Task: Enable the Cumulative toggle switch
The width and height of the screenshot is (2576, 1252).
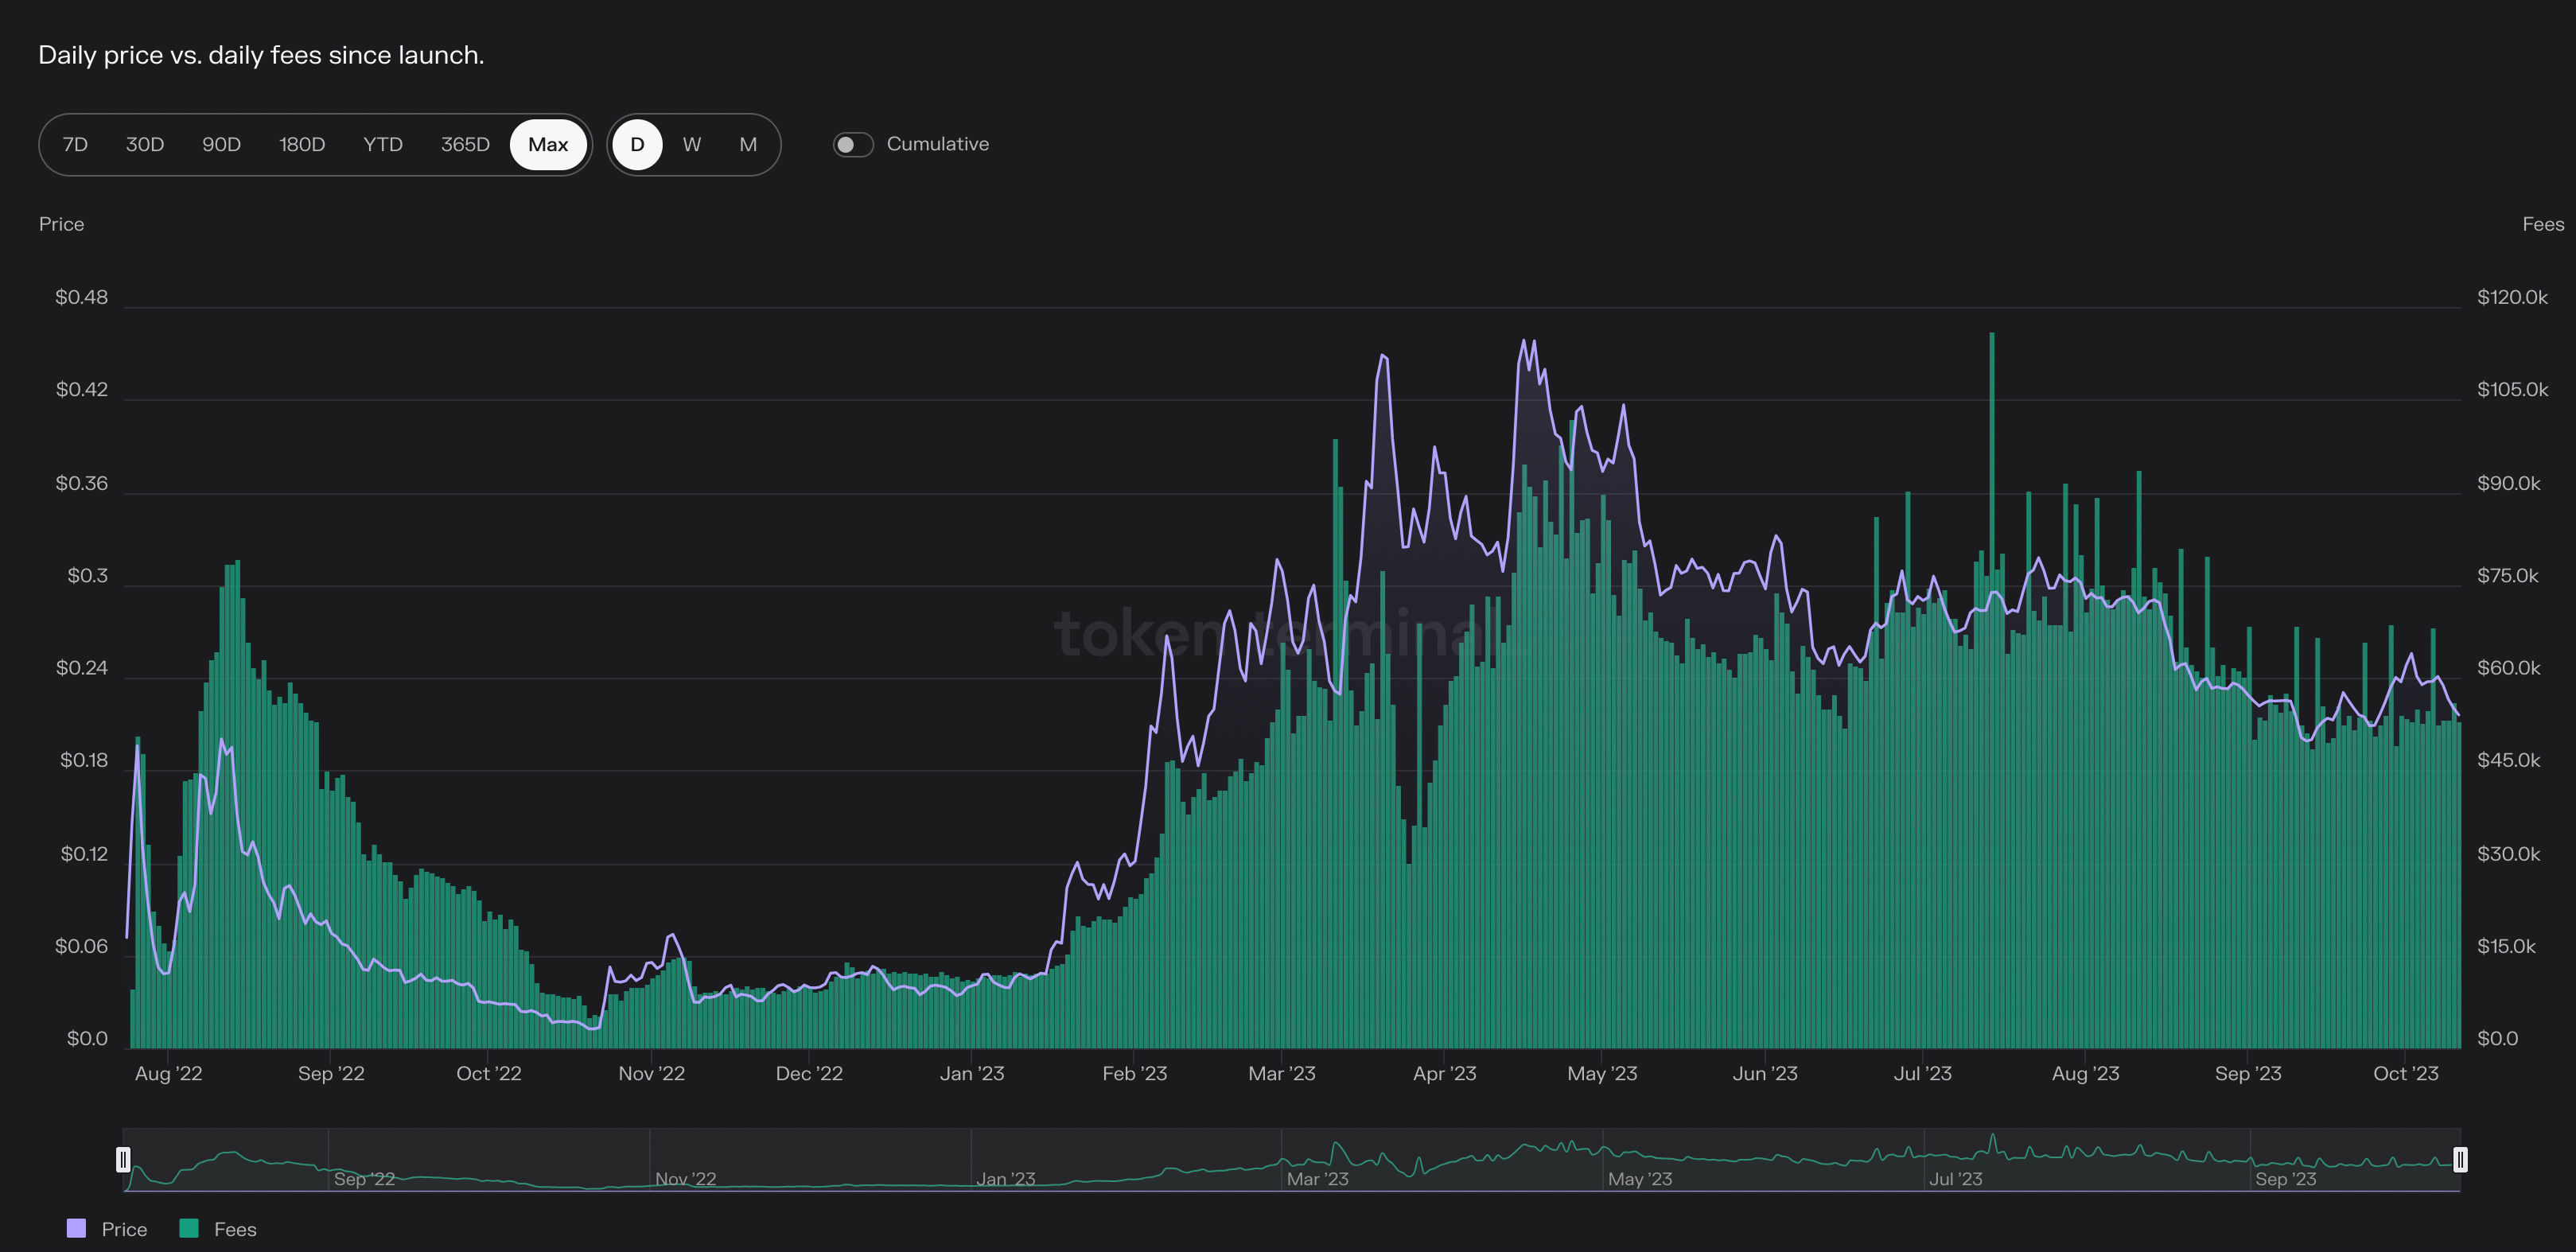Action: pyautogui.click(x=853, y=145)
